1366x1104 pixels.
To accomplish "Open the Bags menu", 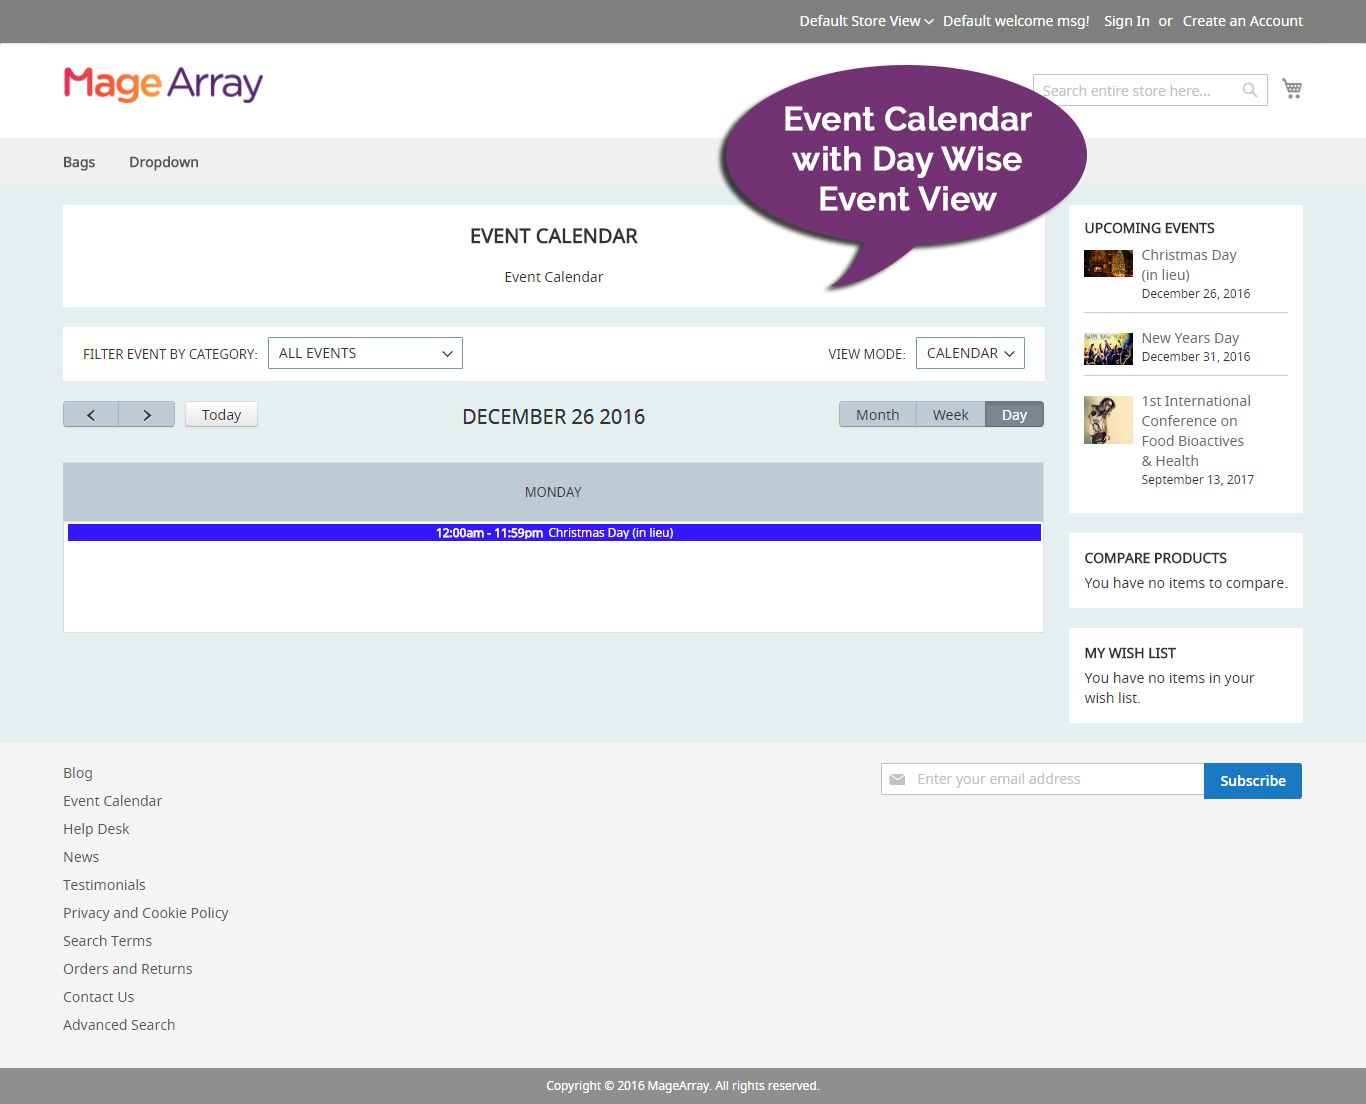I will click(79, 161).
